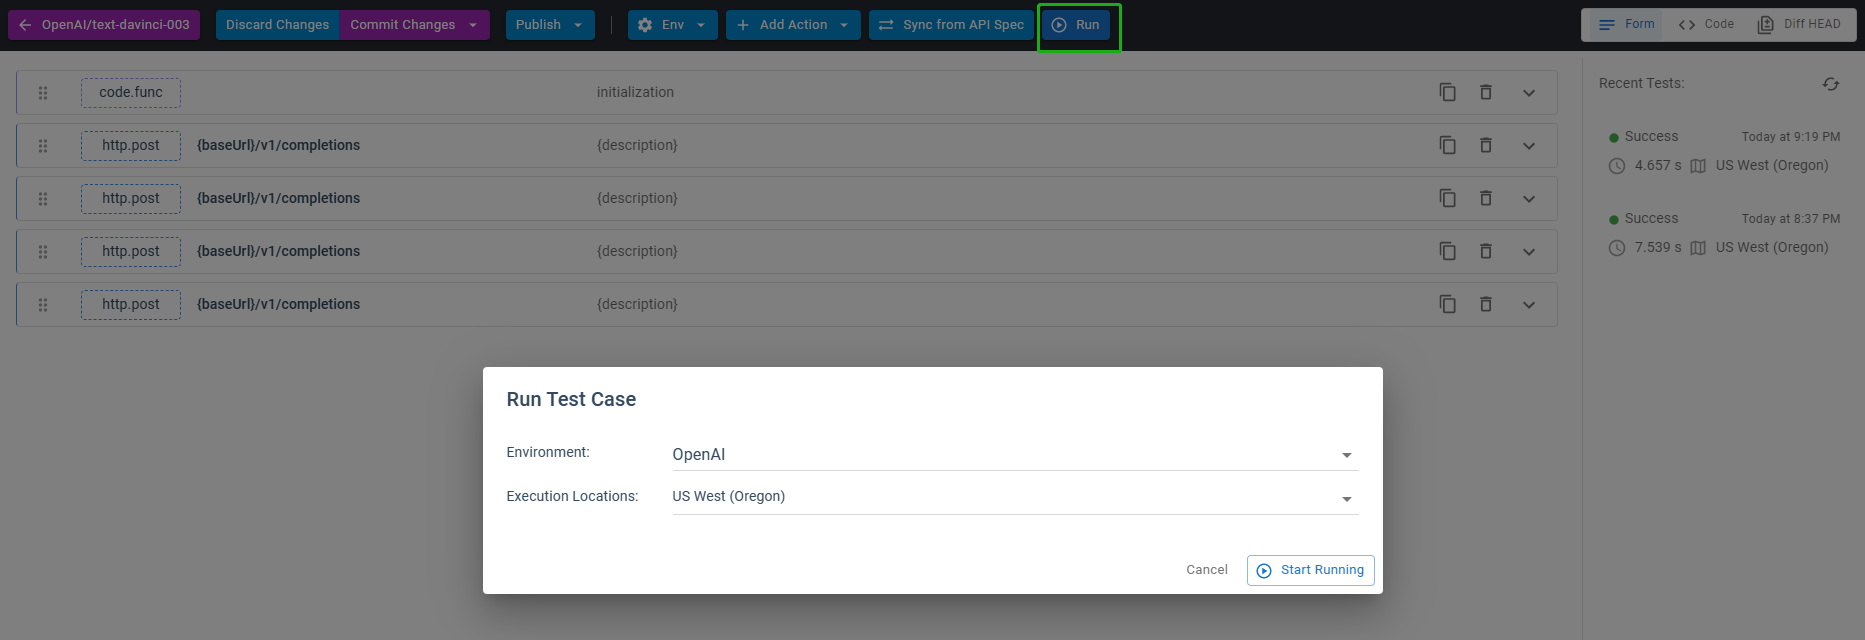Copy the fourth http.post action
The height and width of the screenshot is (640, 1865).
point(1447,305)
